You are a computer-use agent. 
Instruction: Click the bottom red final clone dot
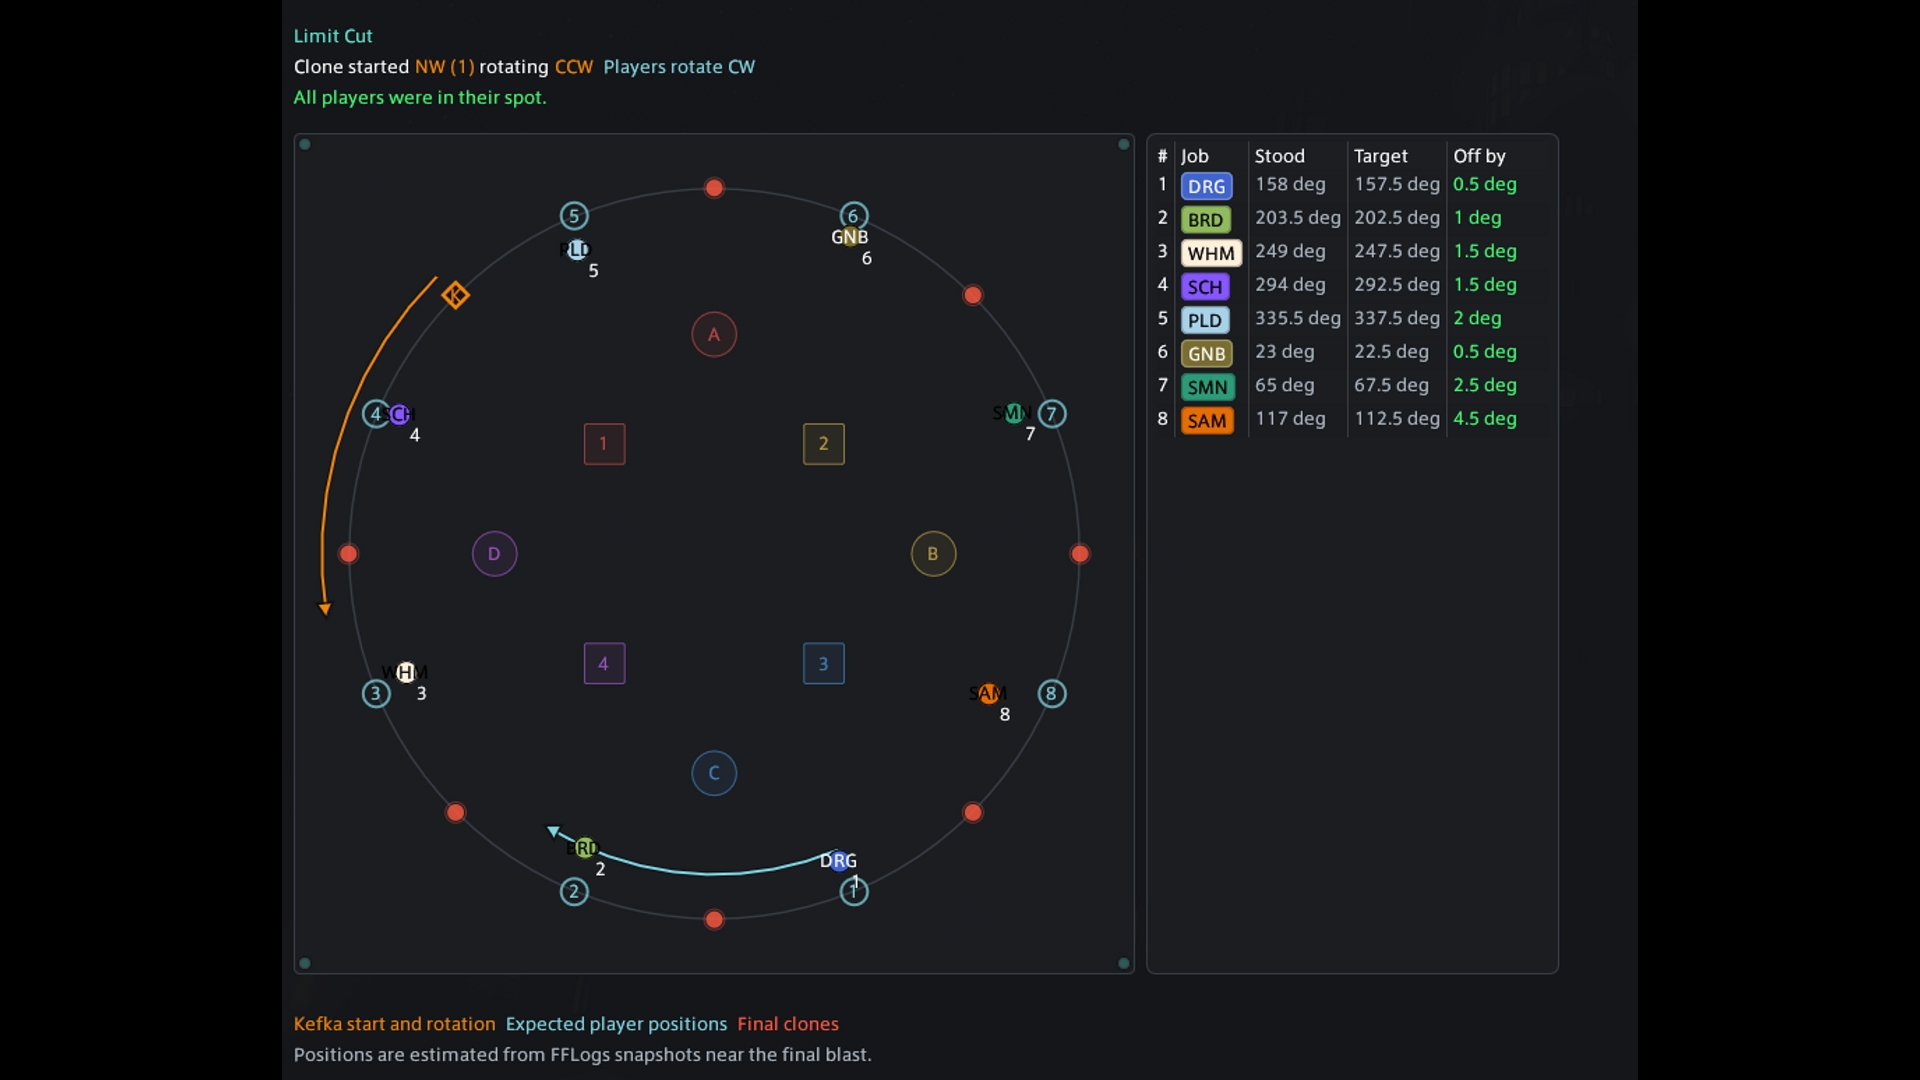pyautogui.click(x=714, y=919)
